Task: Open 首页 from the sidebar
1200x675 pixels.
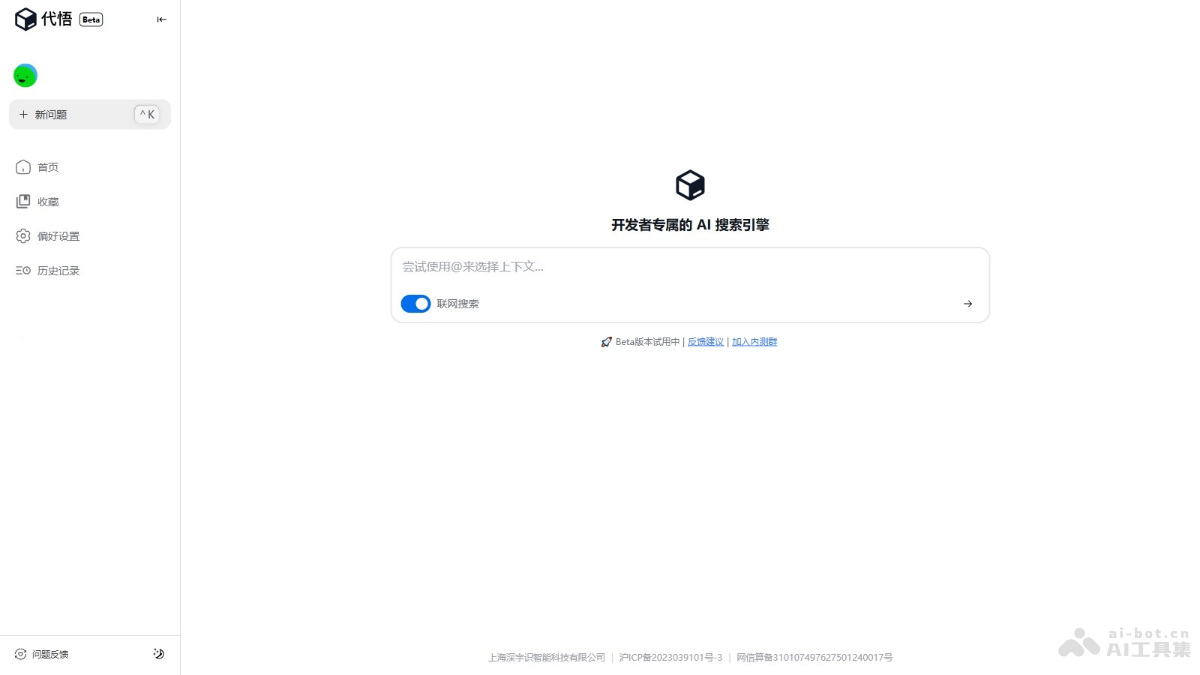Action: 47,167
